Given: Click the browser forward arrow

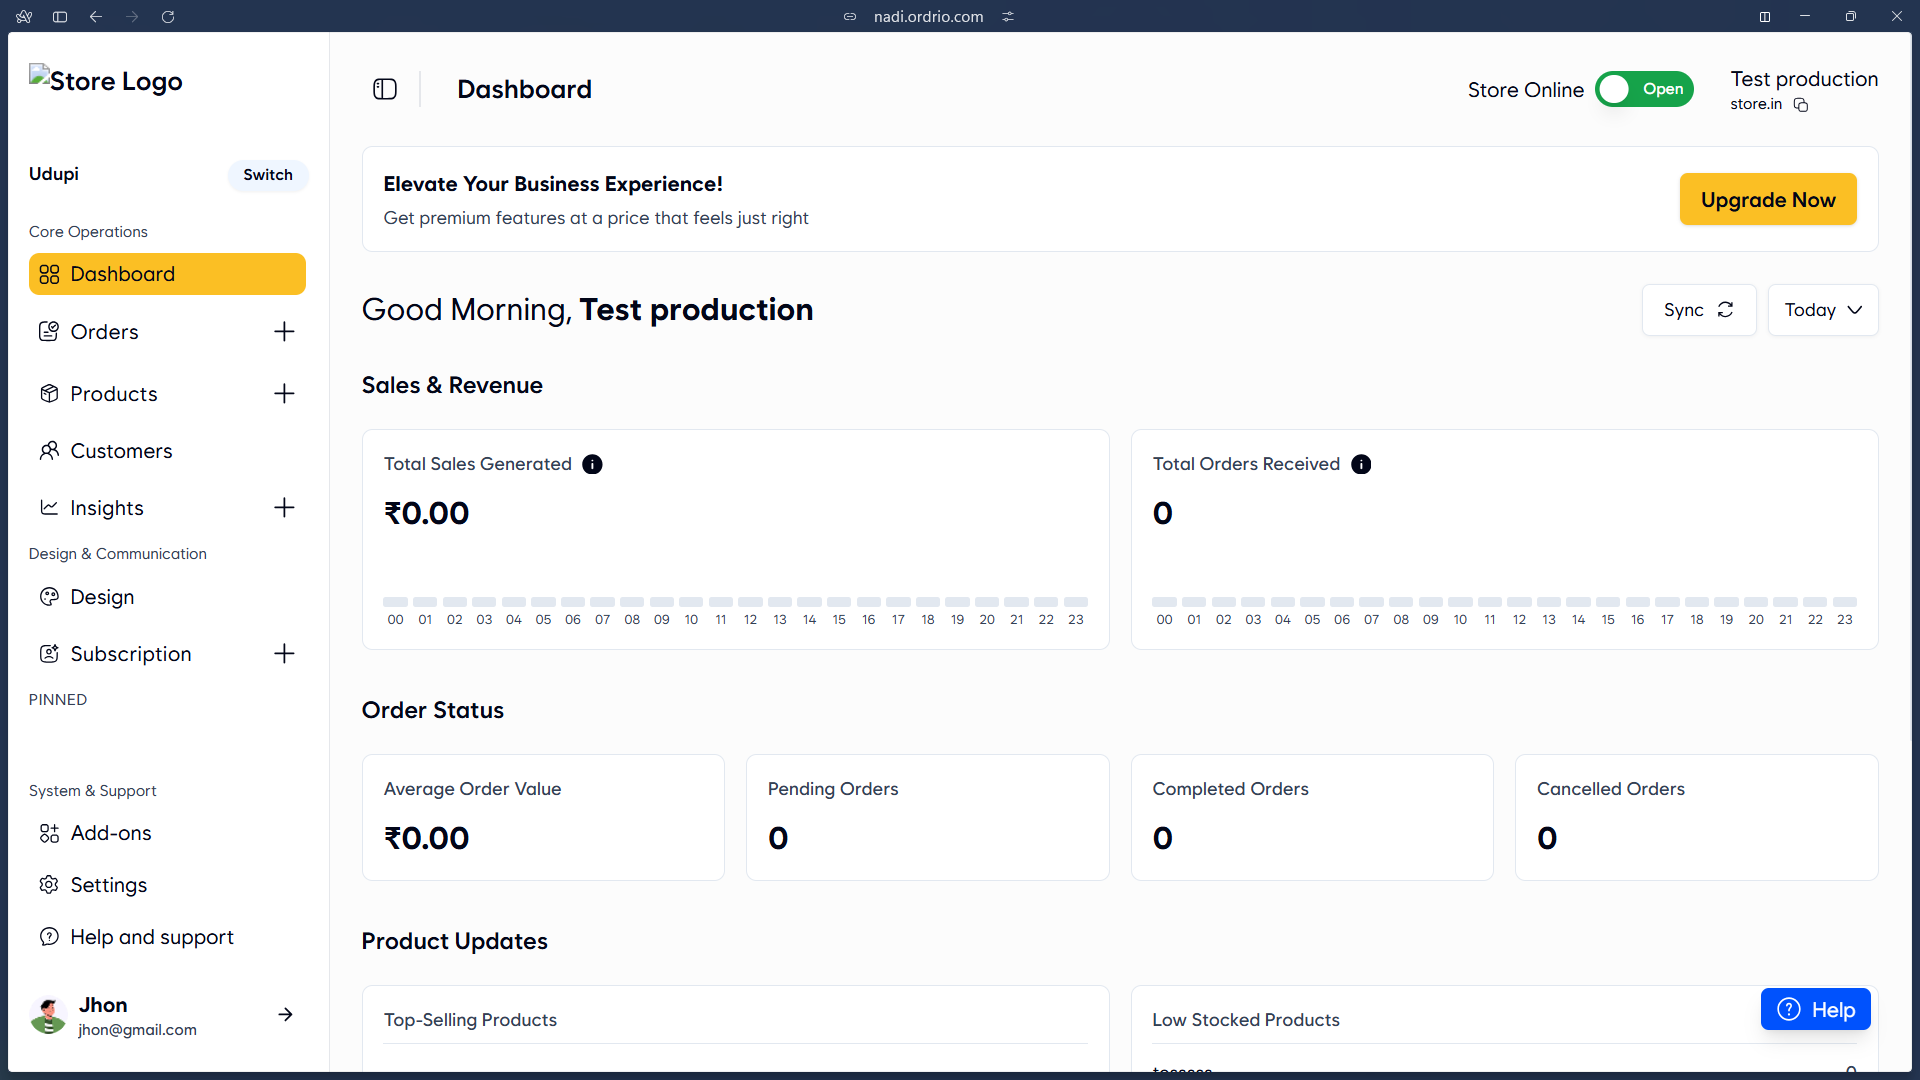Looking at the screenshot, I should pos(132,17).
